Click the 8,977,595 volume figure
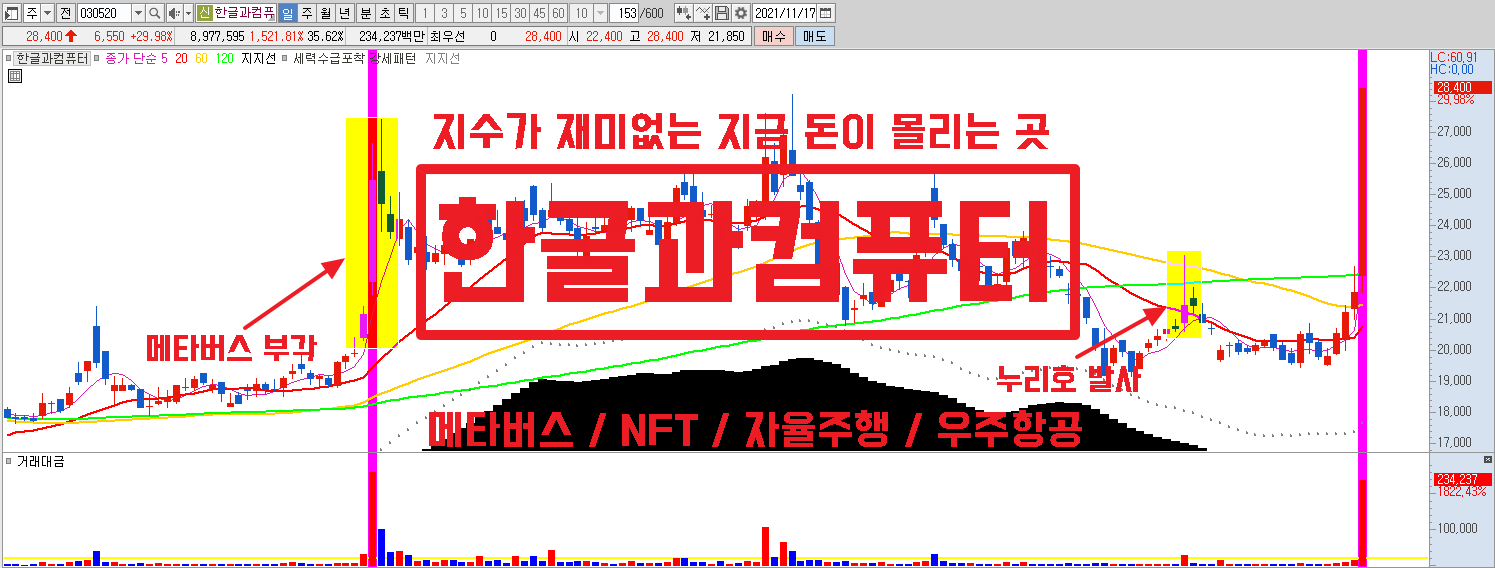The width and height of the screenshot is (1495, 568). click(x=217, y=36)
